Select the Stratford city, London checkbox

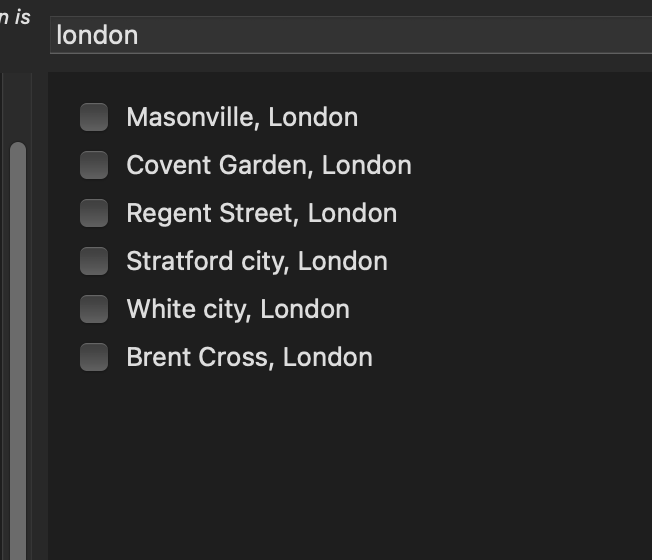(94, 261)
